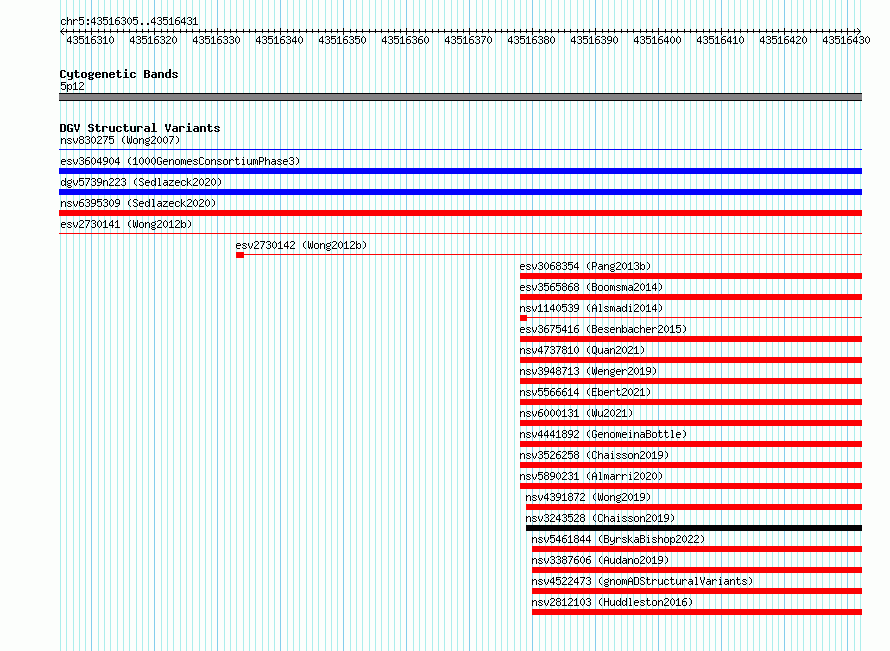Open nsv5461844 (ByrskaBishop2022) variant
This screenshot has width=890, height=651.
(618, 539)
